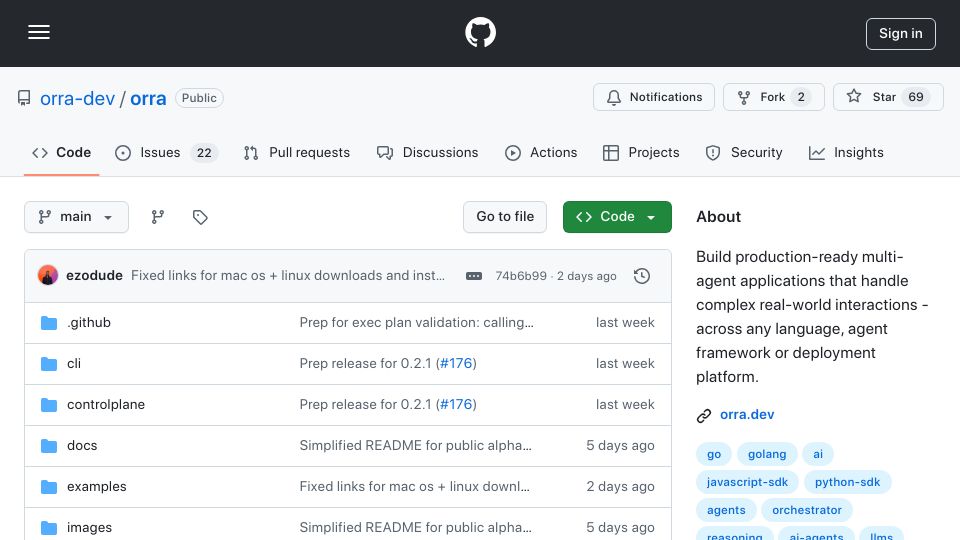Image resolution: width=960 pixels, height=540 pixels.
Task: Open the images folder
Action: (89, 528)
